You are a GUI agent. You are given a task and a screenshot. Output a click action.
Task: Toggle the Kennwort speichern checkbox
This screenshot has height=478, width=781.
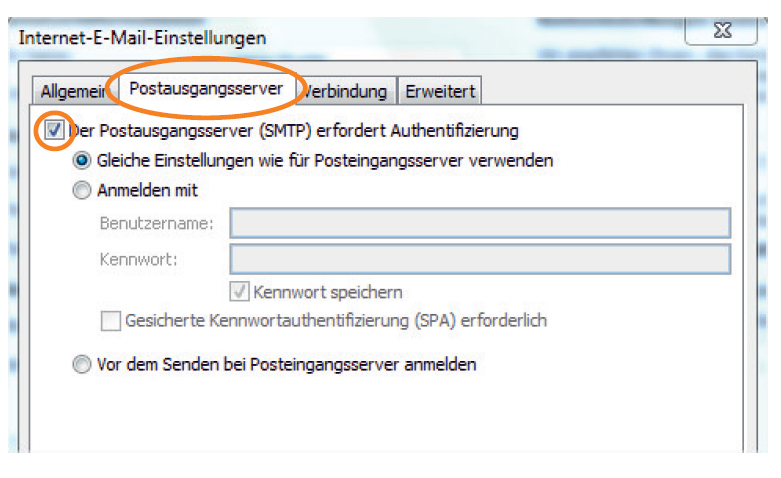point(240,292)
